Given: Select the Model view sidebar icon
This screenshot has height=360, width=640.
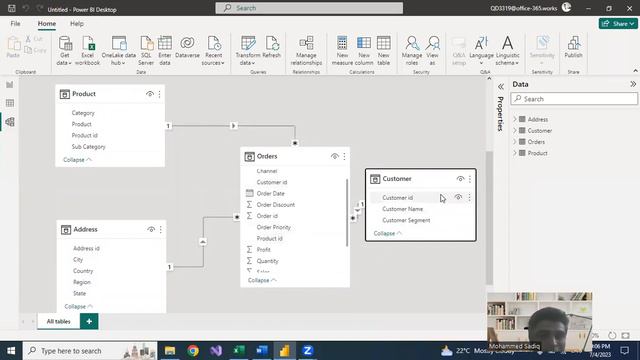Looking at the screenshot, I should point(10,122).
